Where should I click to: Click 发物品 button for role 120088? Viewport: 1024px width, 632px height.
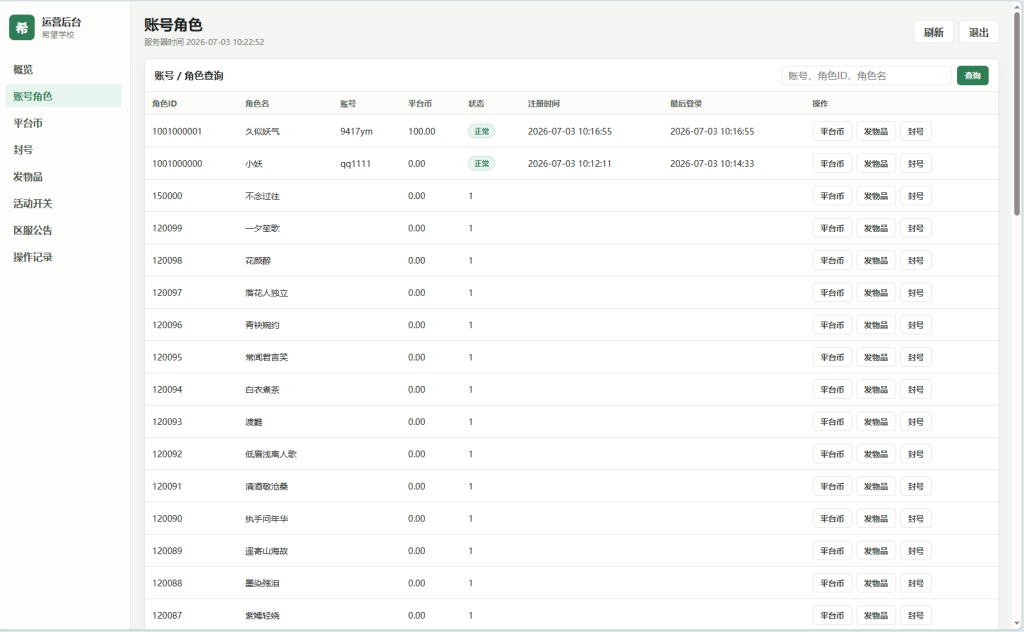click(876, 583)
